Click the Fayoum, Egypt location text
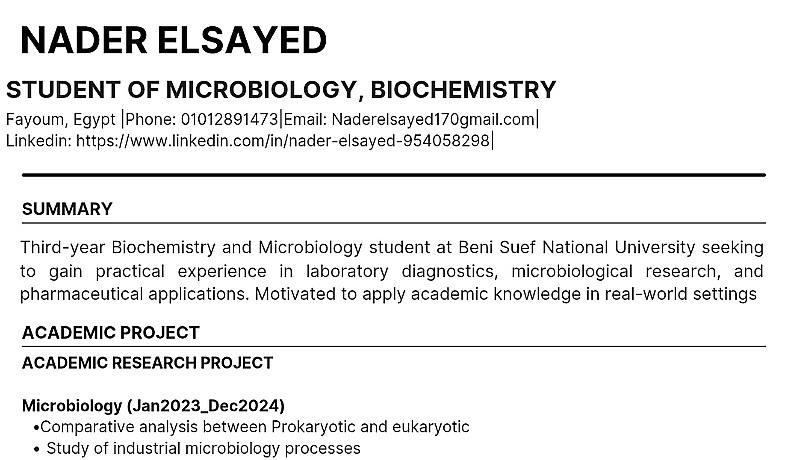 (x=61, y=120)
